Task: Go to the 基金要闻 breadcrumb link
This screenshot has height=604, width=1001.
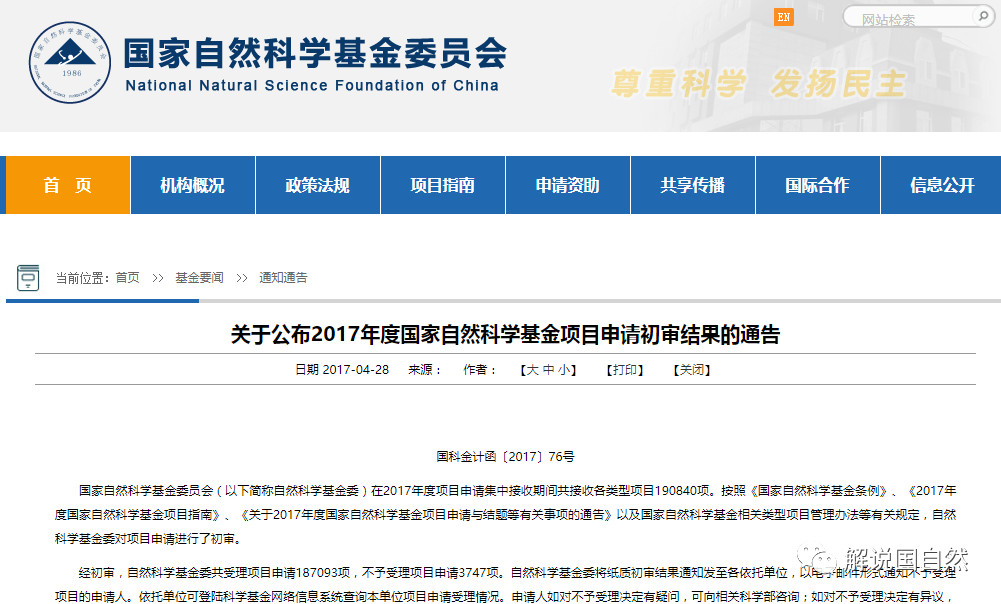Action: point(199,278)
